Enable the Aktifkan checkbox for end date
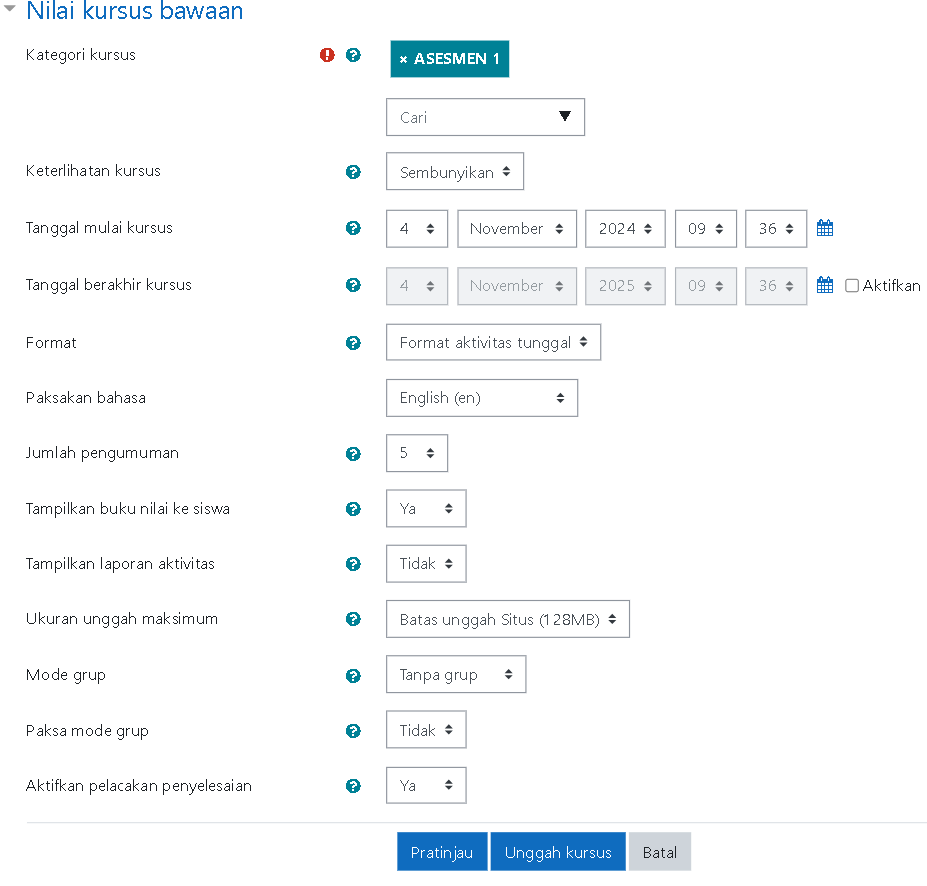927x886 pixels. 852,286
